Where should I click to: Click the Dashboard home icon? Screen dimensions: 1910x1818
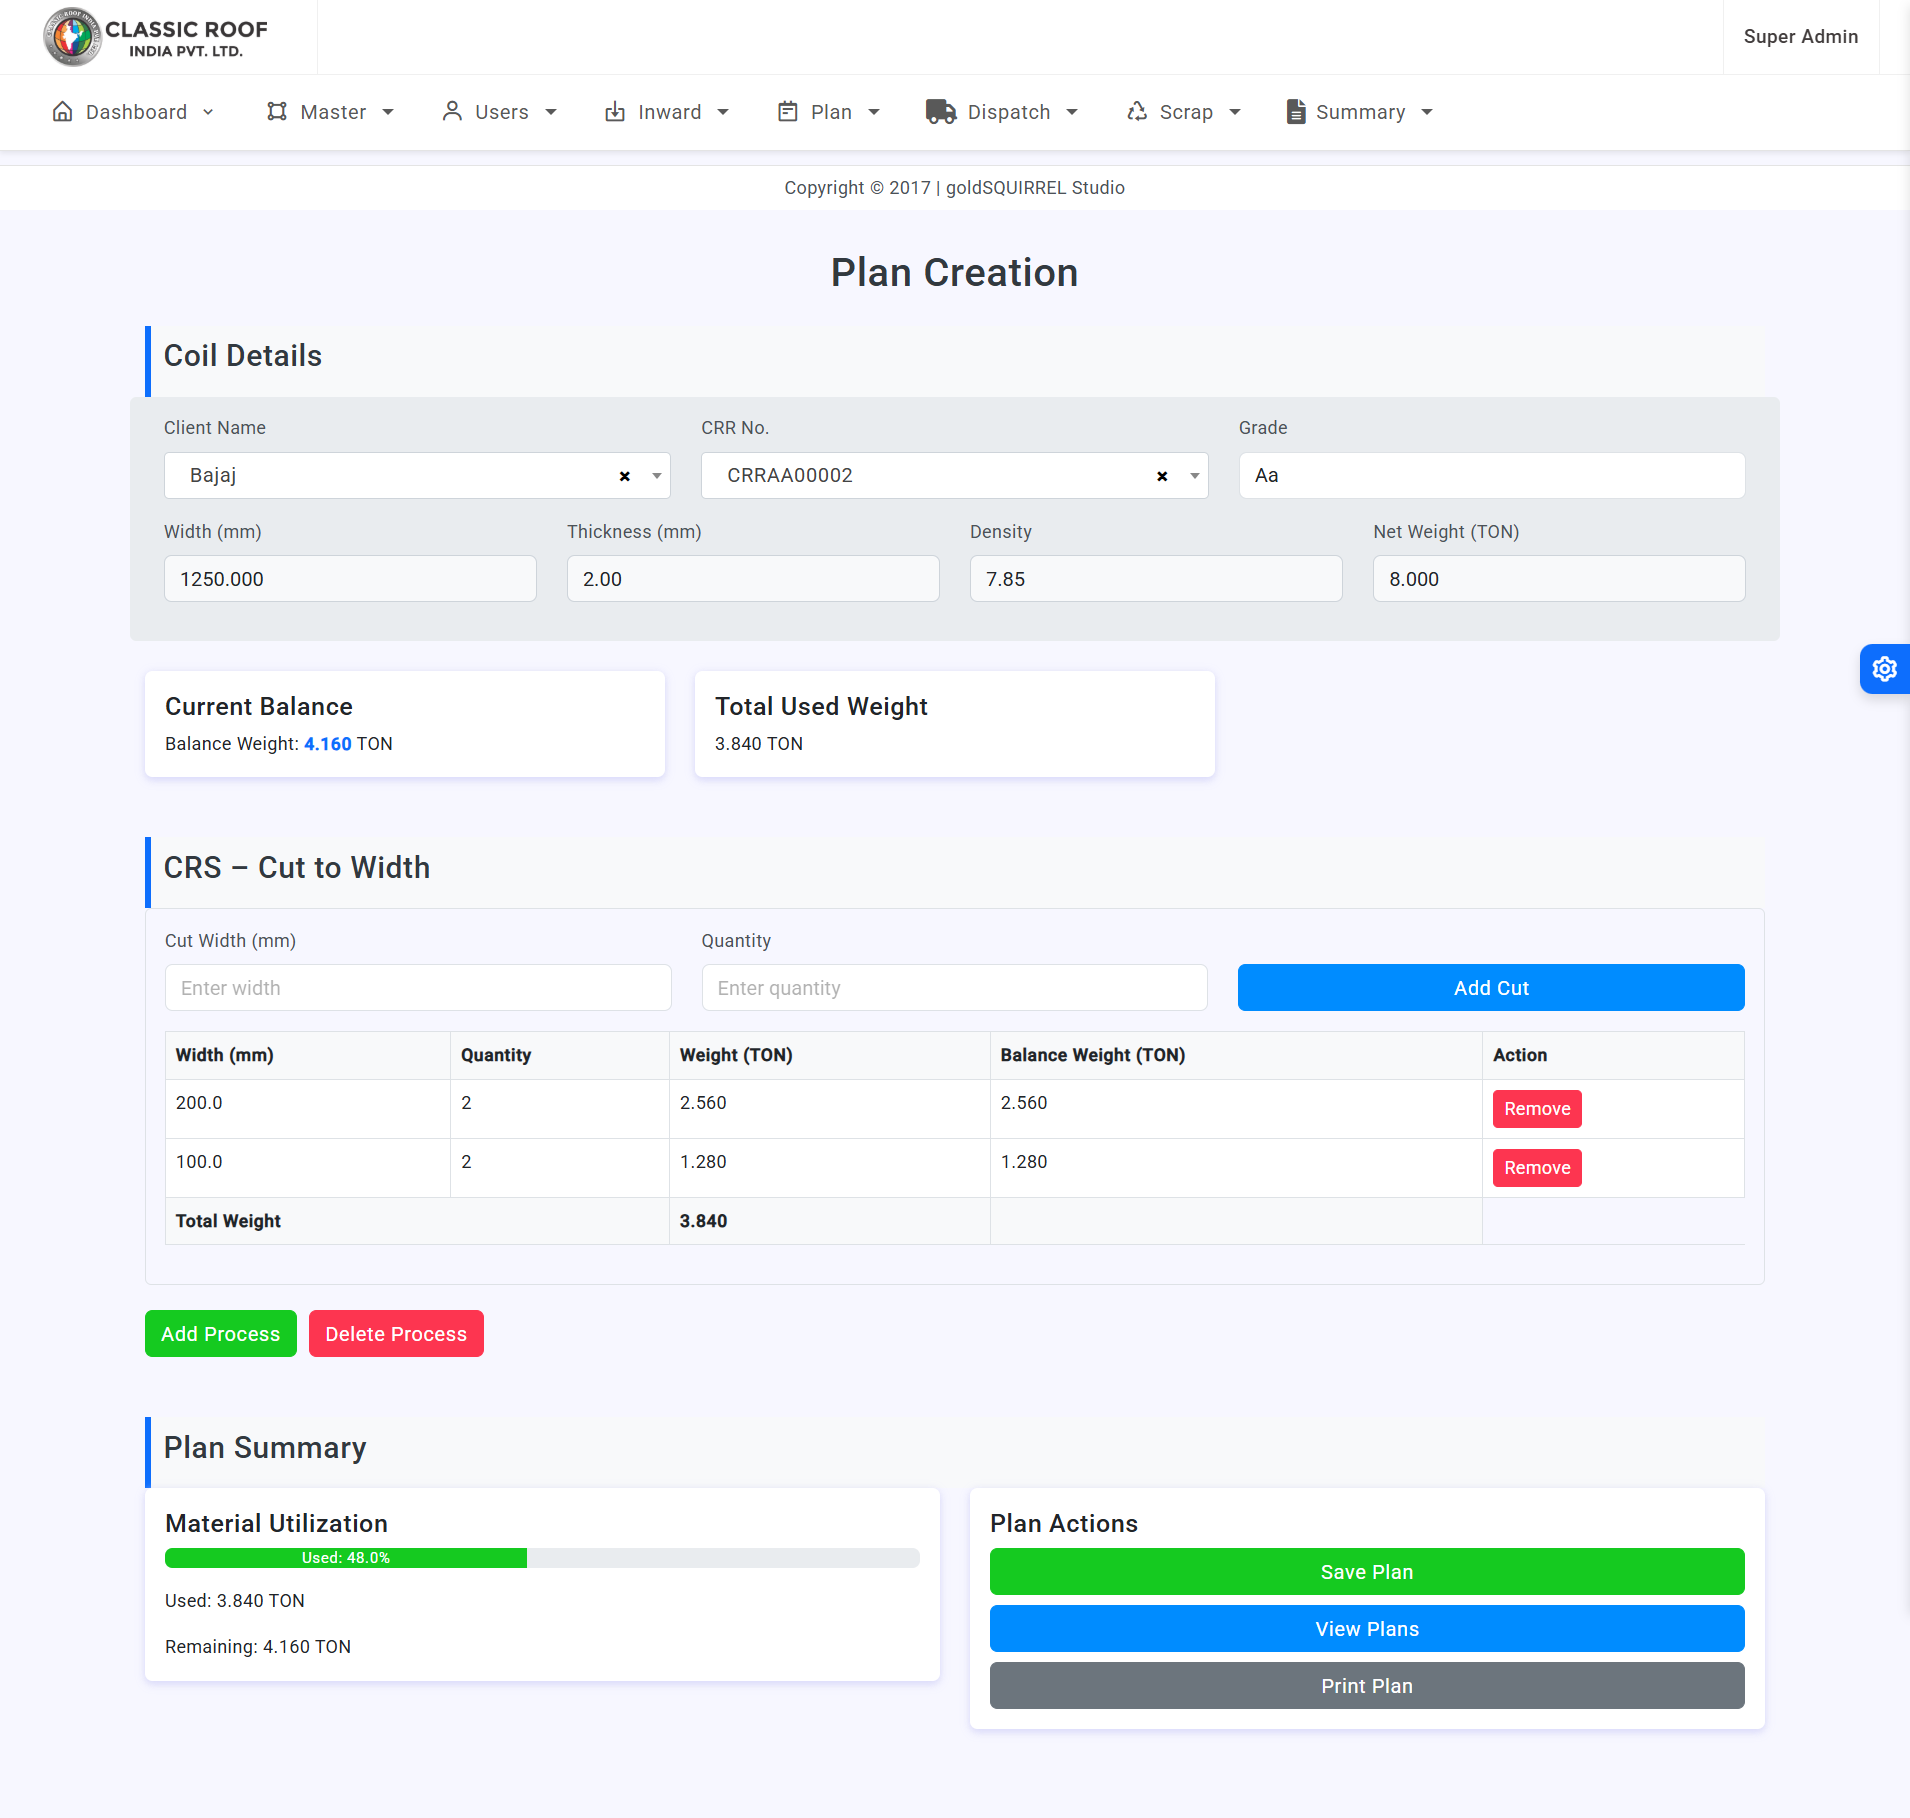pyautogui.click(x=62, y=112)
